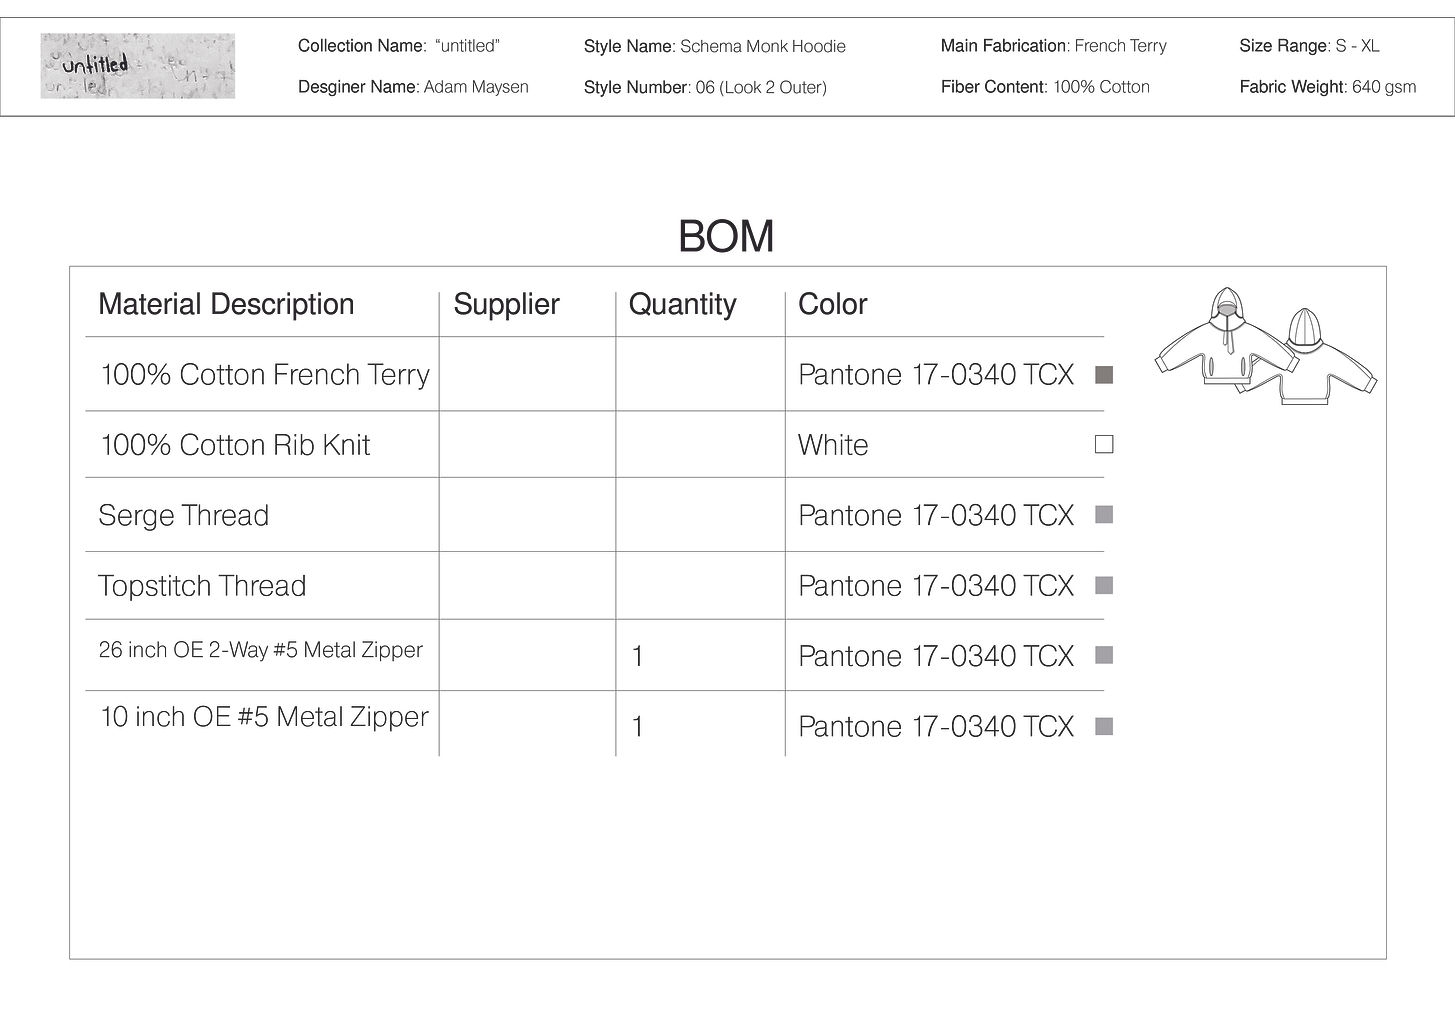Click the Fabric Weight 640 gsm text
The width and height of the screenshot is (1455, 1029).
click(1327, 87)
